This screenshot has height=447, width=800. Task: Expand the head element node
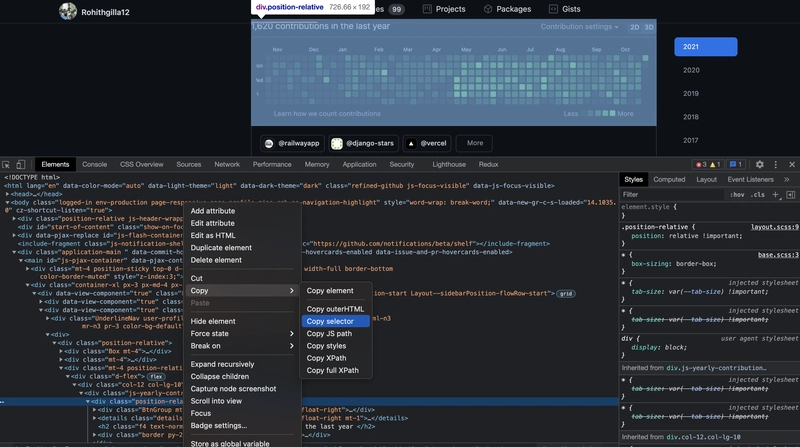(8, 194)
